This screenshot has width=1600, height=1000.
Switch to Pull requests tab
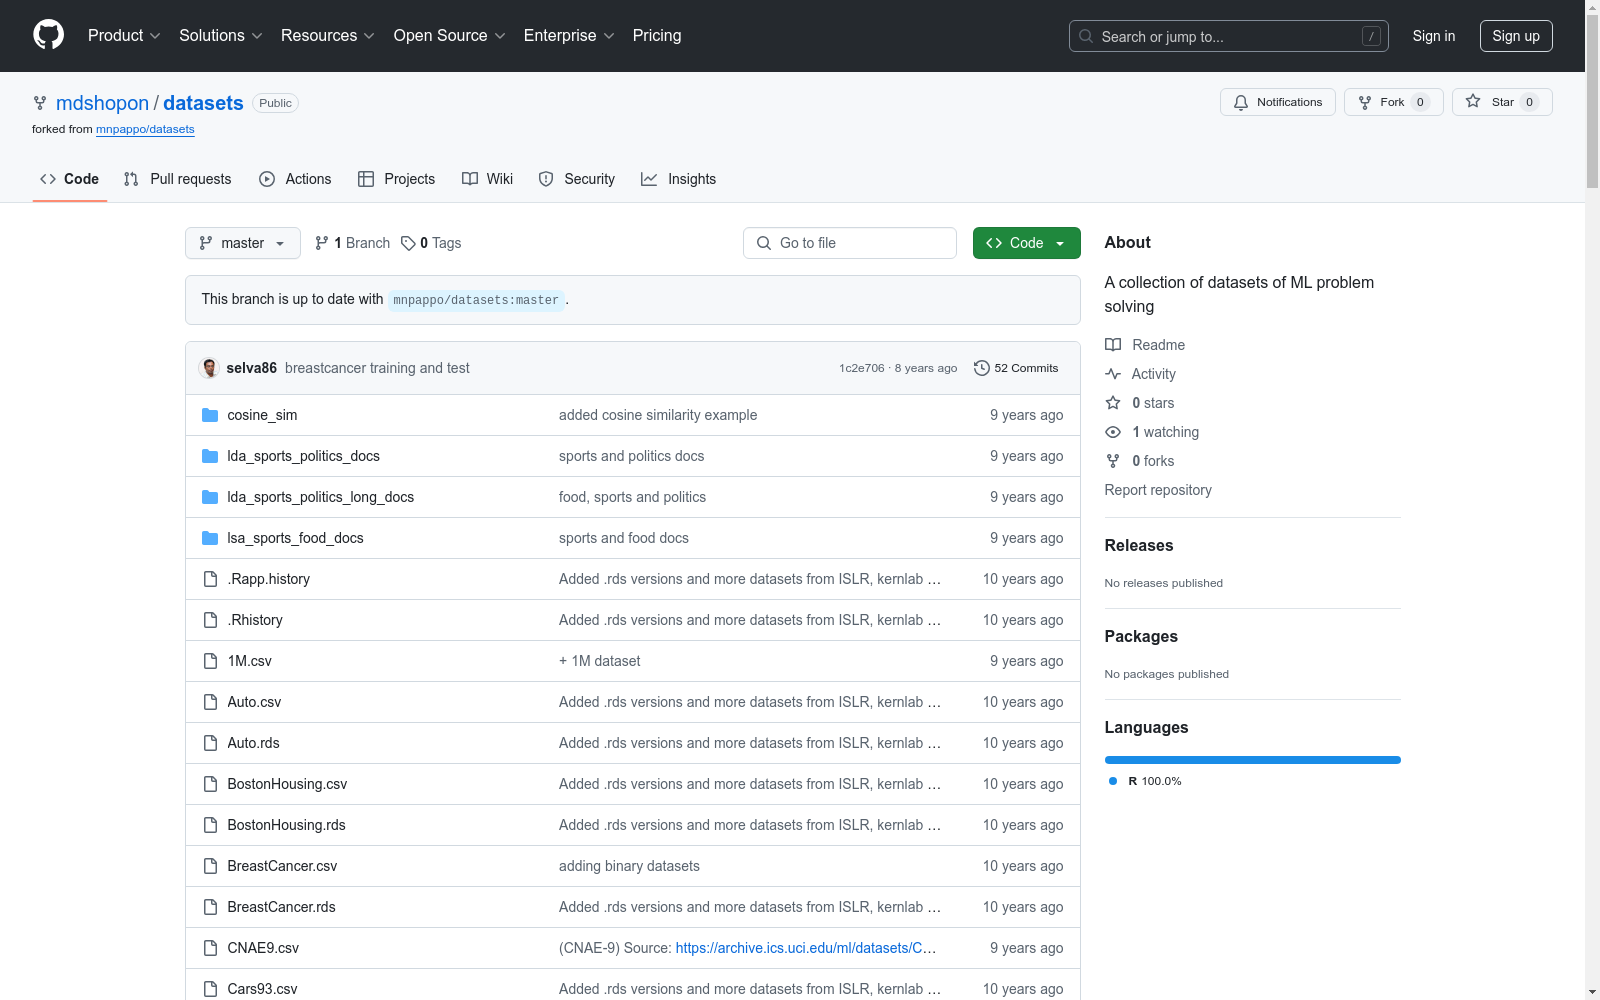click(x=177, y=179)
